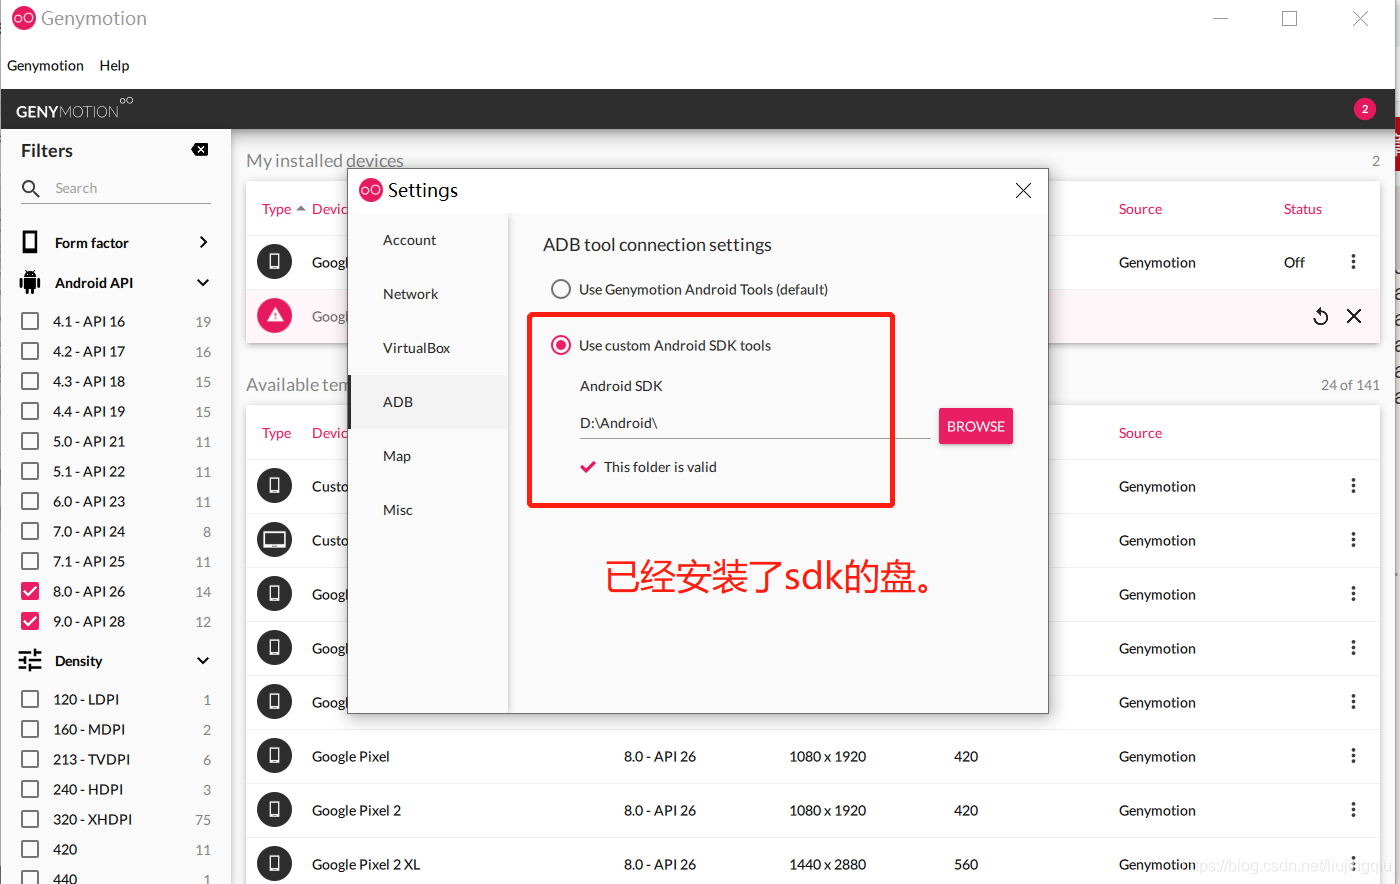Open the Help menu

click(114, 65)
